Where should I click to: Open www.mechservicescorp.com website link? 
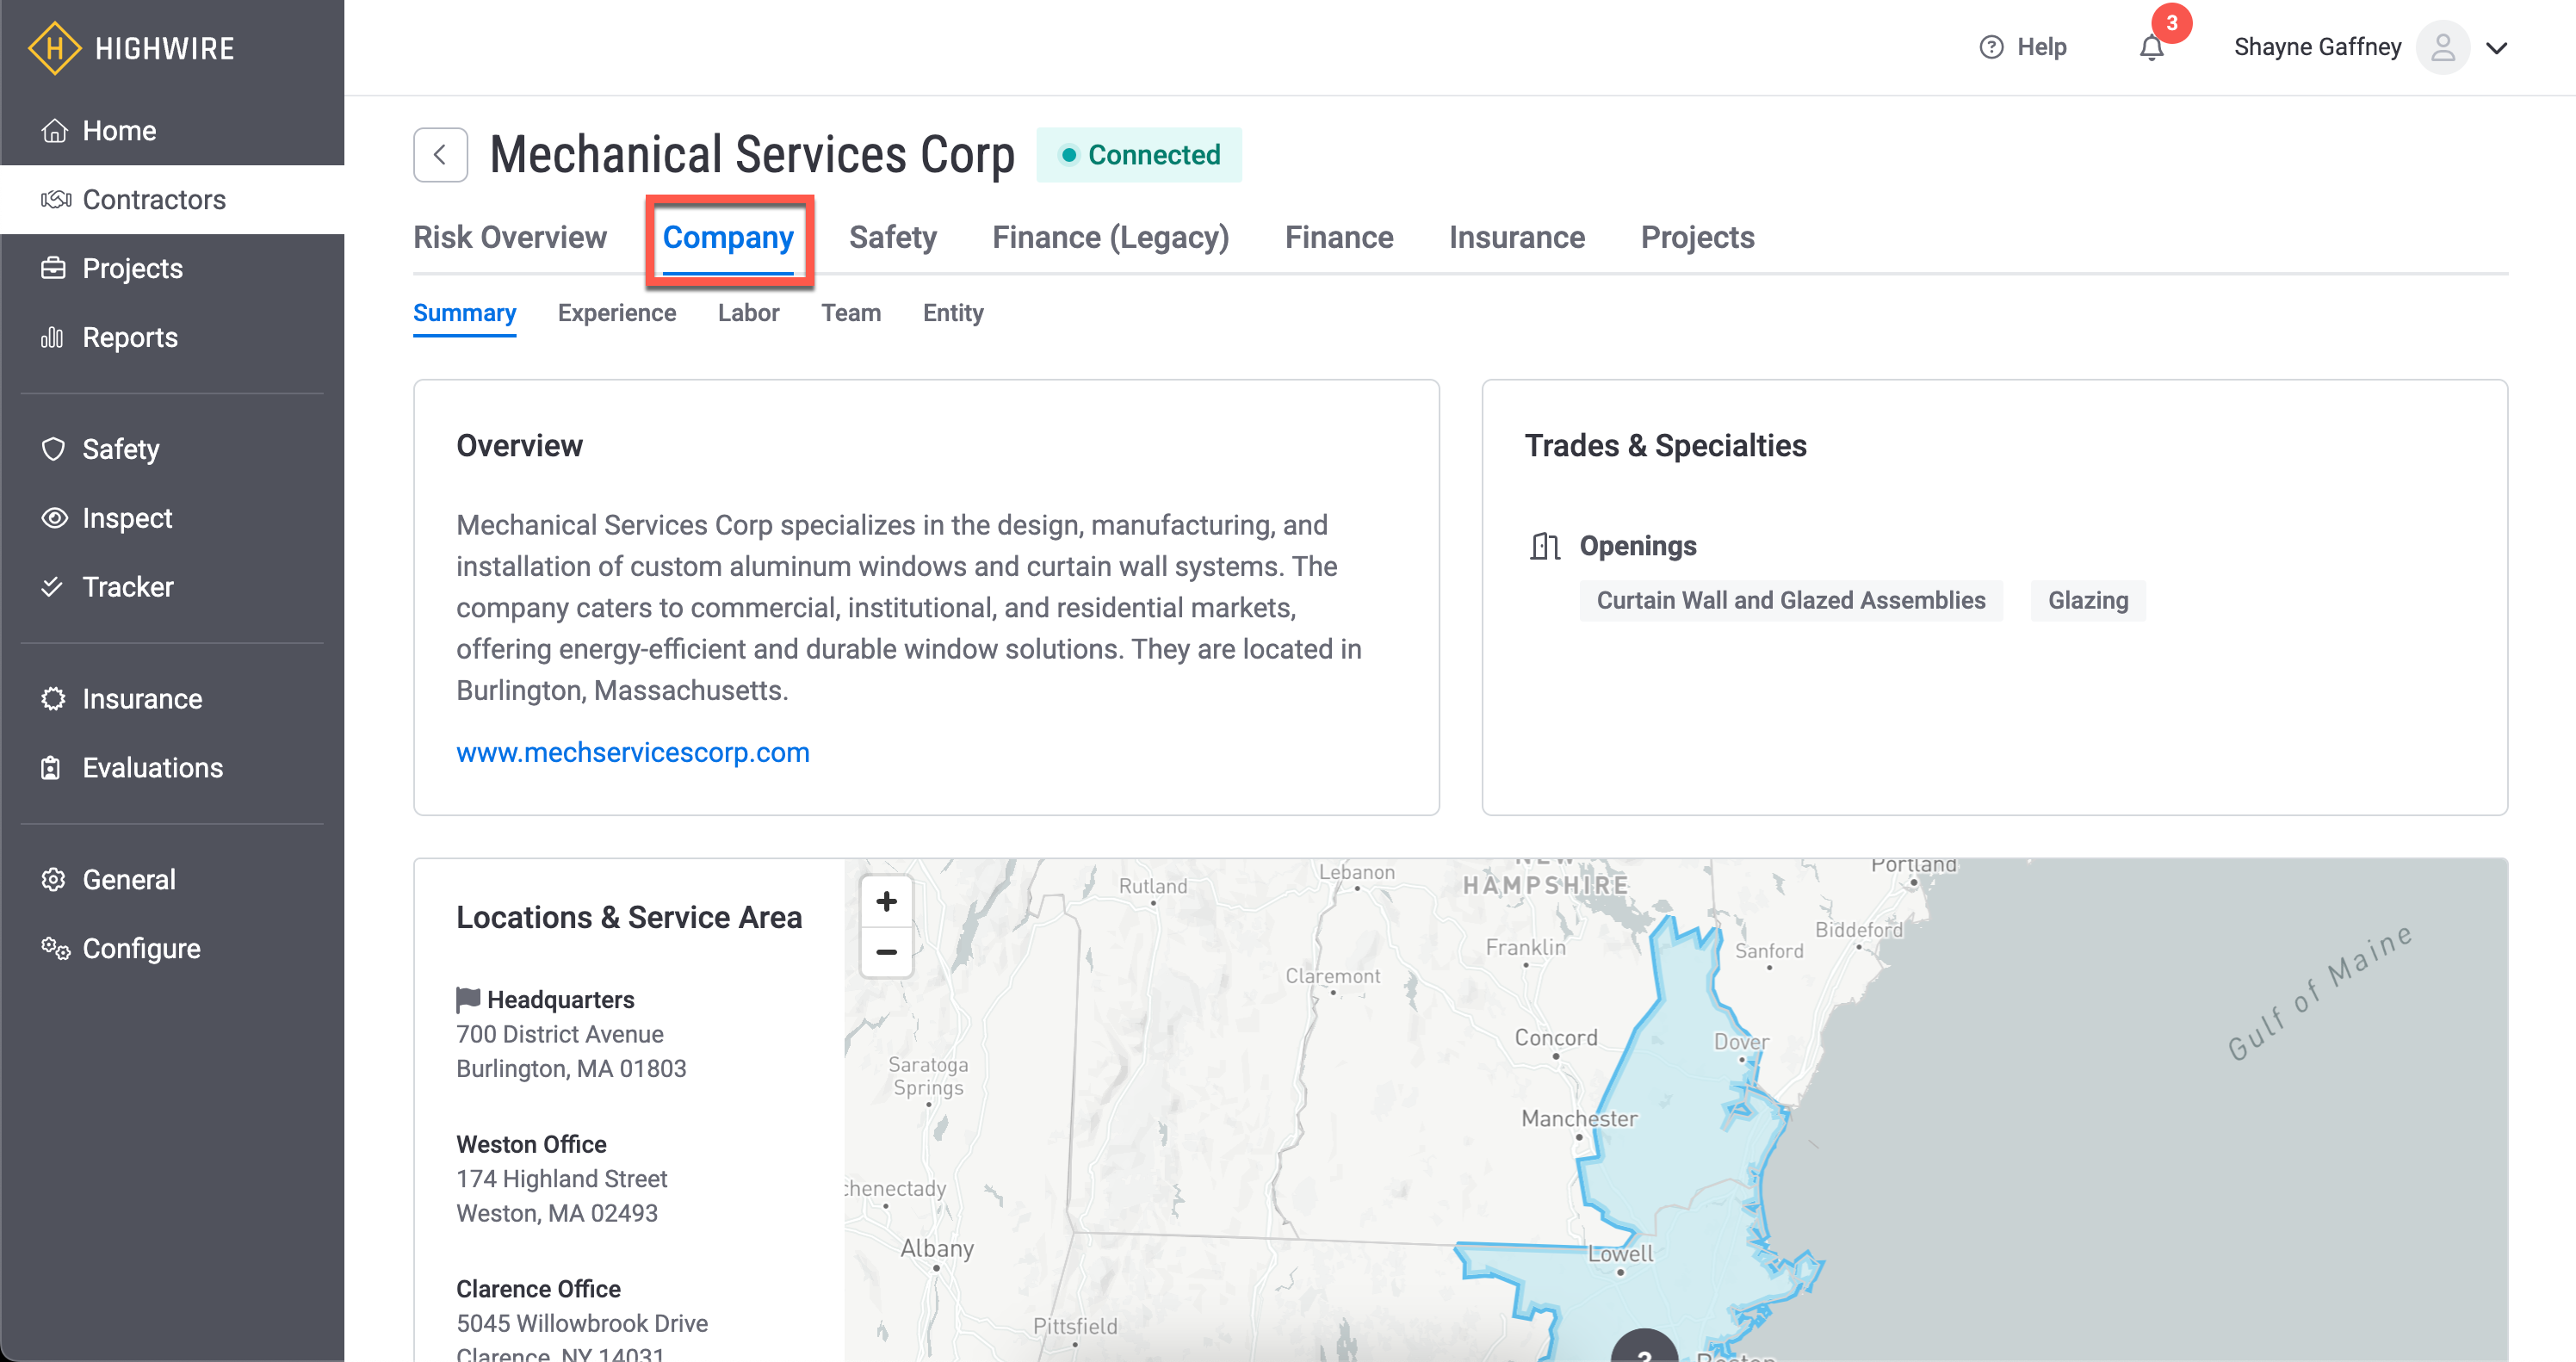[632, 752]
